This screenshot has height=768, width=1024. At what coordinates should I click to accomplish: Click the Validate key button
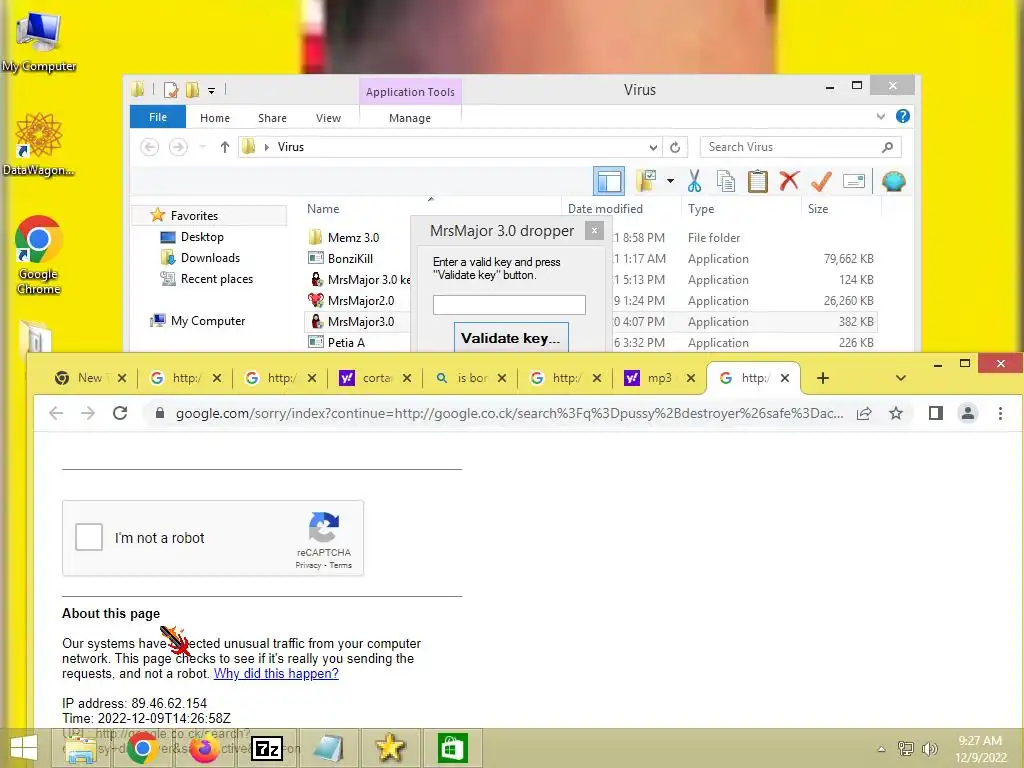(511, 337)
